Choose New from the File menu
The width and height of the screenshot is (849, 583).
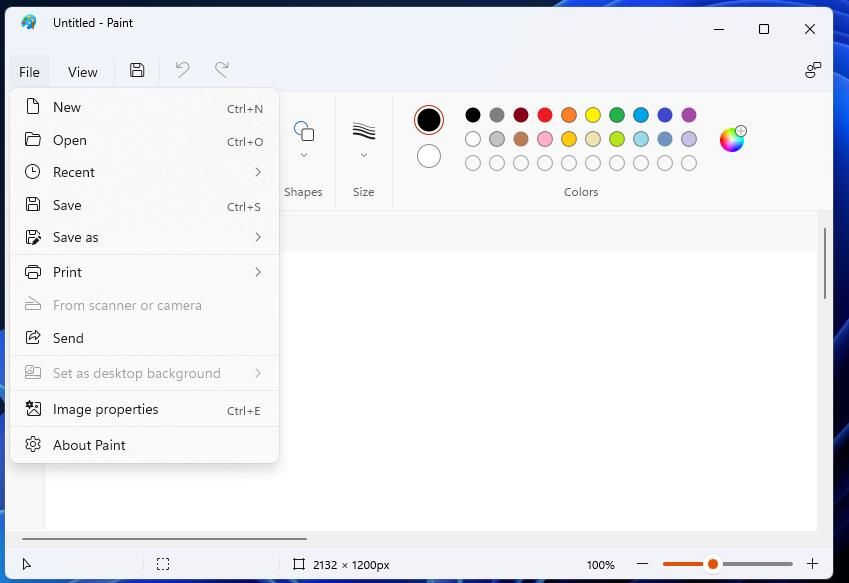point(145,107)
